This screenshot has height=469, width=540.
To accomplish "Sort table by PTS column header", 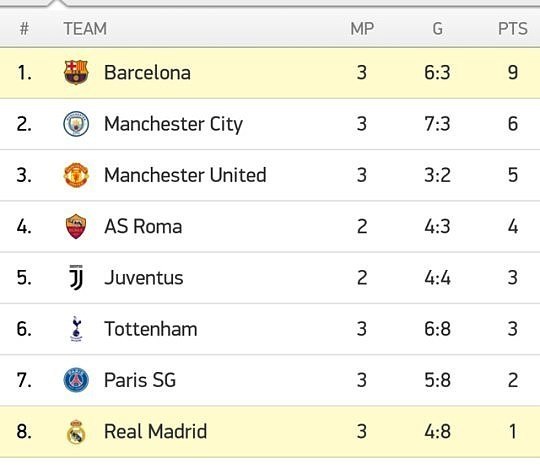I will point(512,29).
